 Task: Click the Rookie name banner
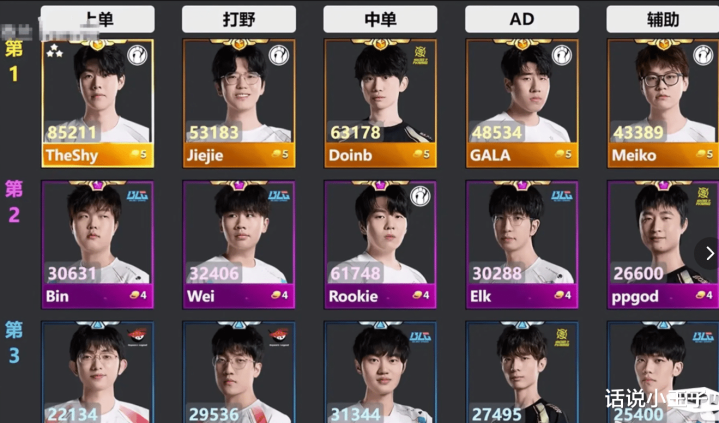(380, 296)
